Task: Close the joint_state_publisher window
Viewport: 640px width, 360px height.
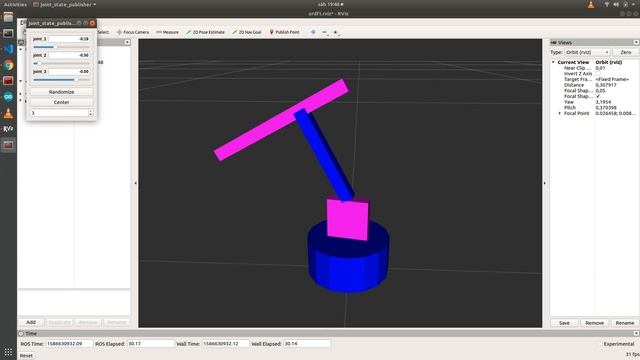Action: coord(92,23)
